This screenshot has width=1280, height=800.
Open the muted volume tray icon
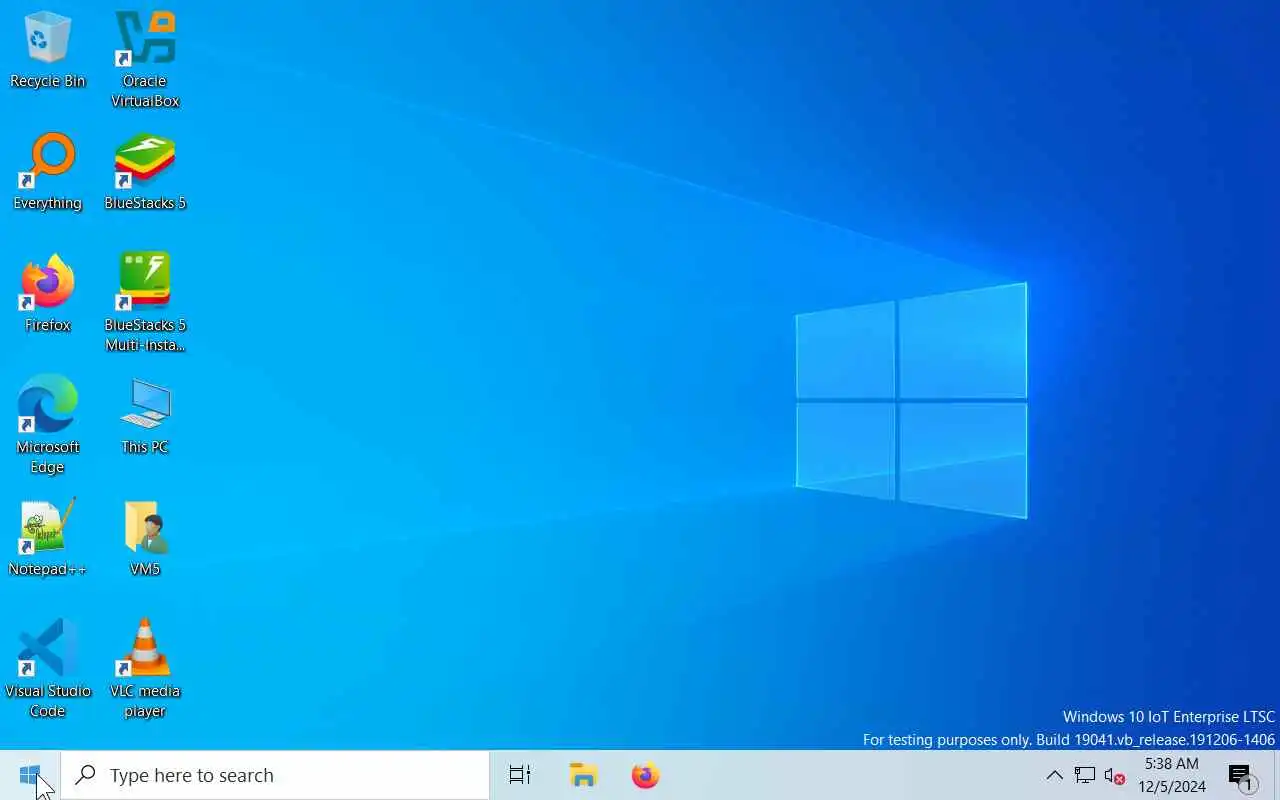[1115, 775]
